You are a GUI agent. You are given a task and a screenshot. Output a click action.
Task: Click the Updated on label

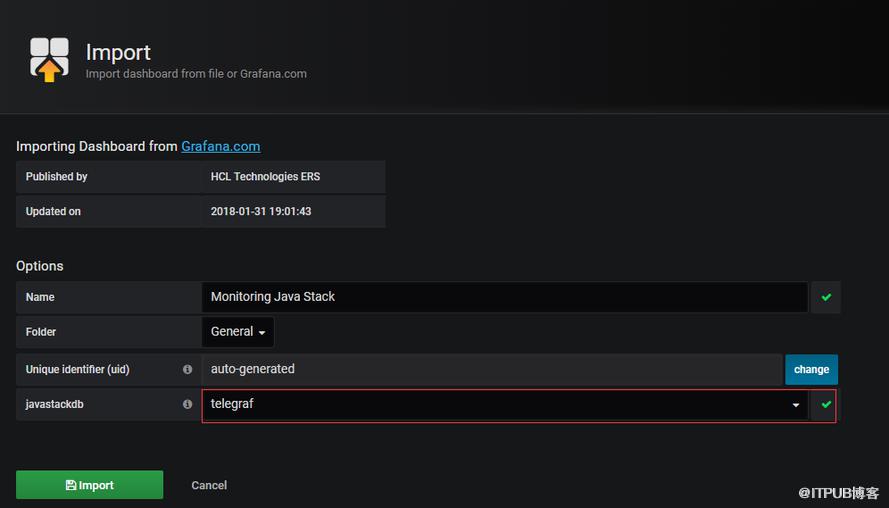[x=53, y=211]
